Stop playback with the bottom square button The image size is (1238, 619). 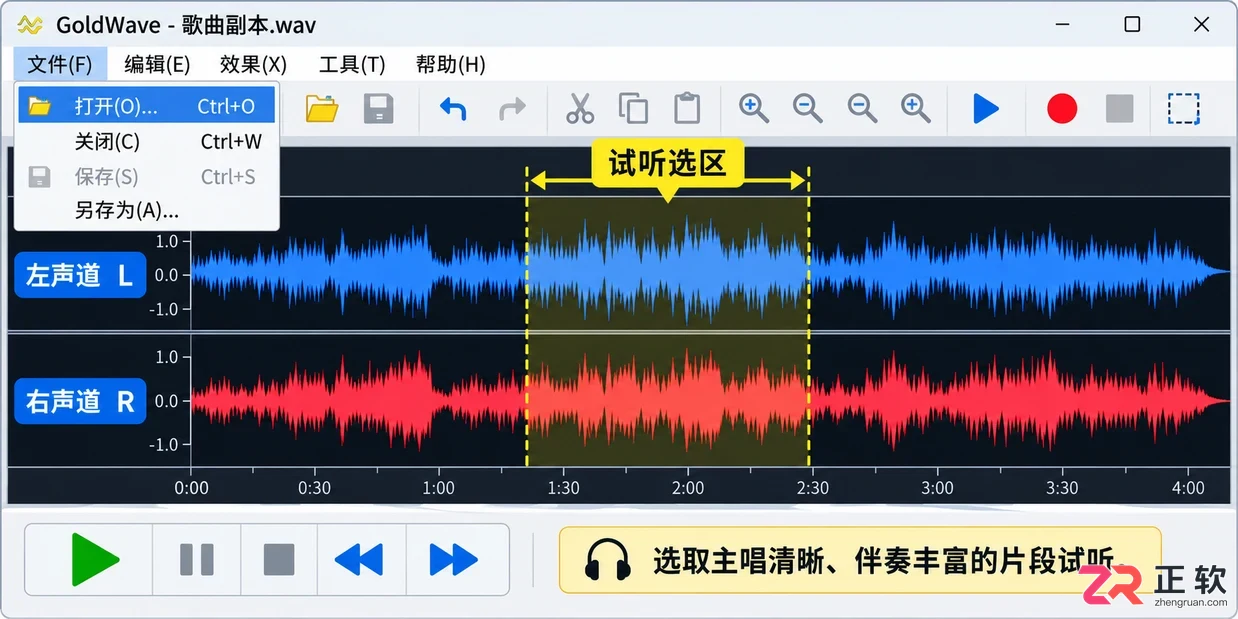(x=279, y=559)
